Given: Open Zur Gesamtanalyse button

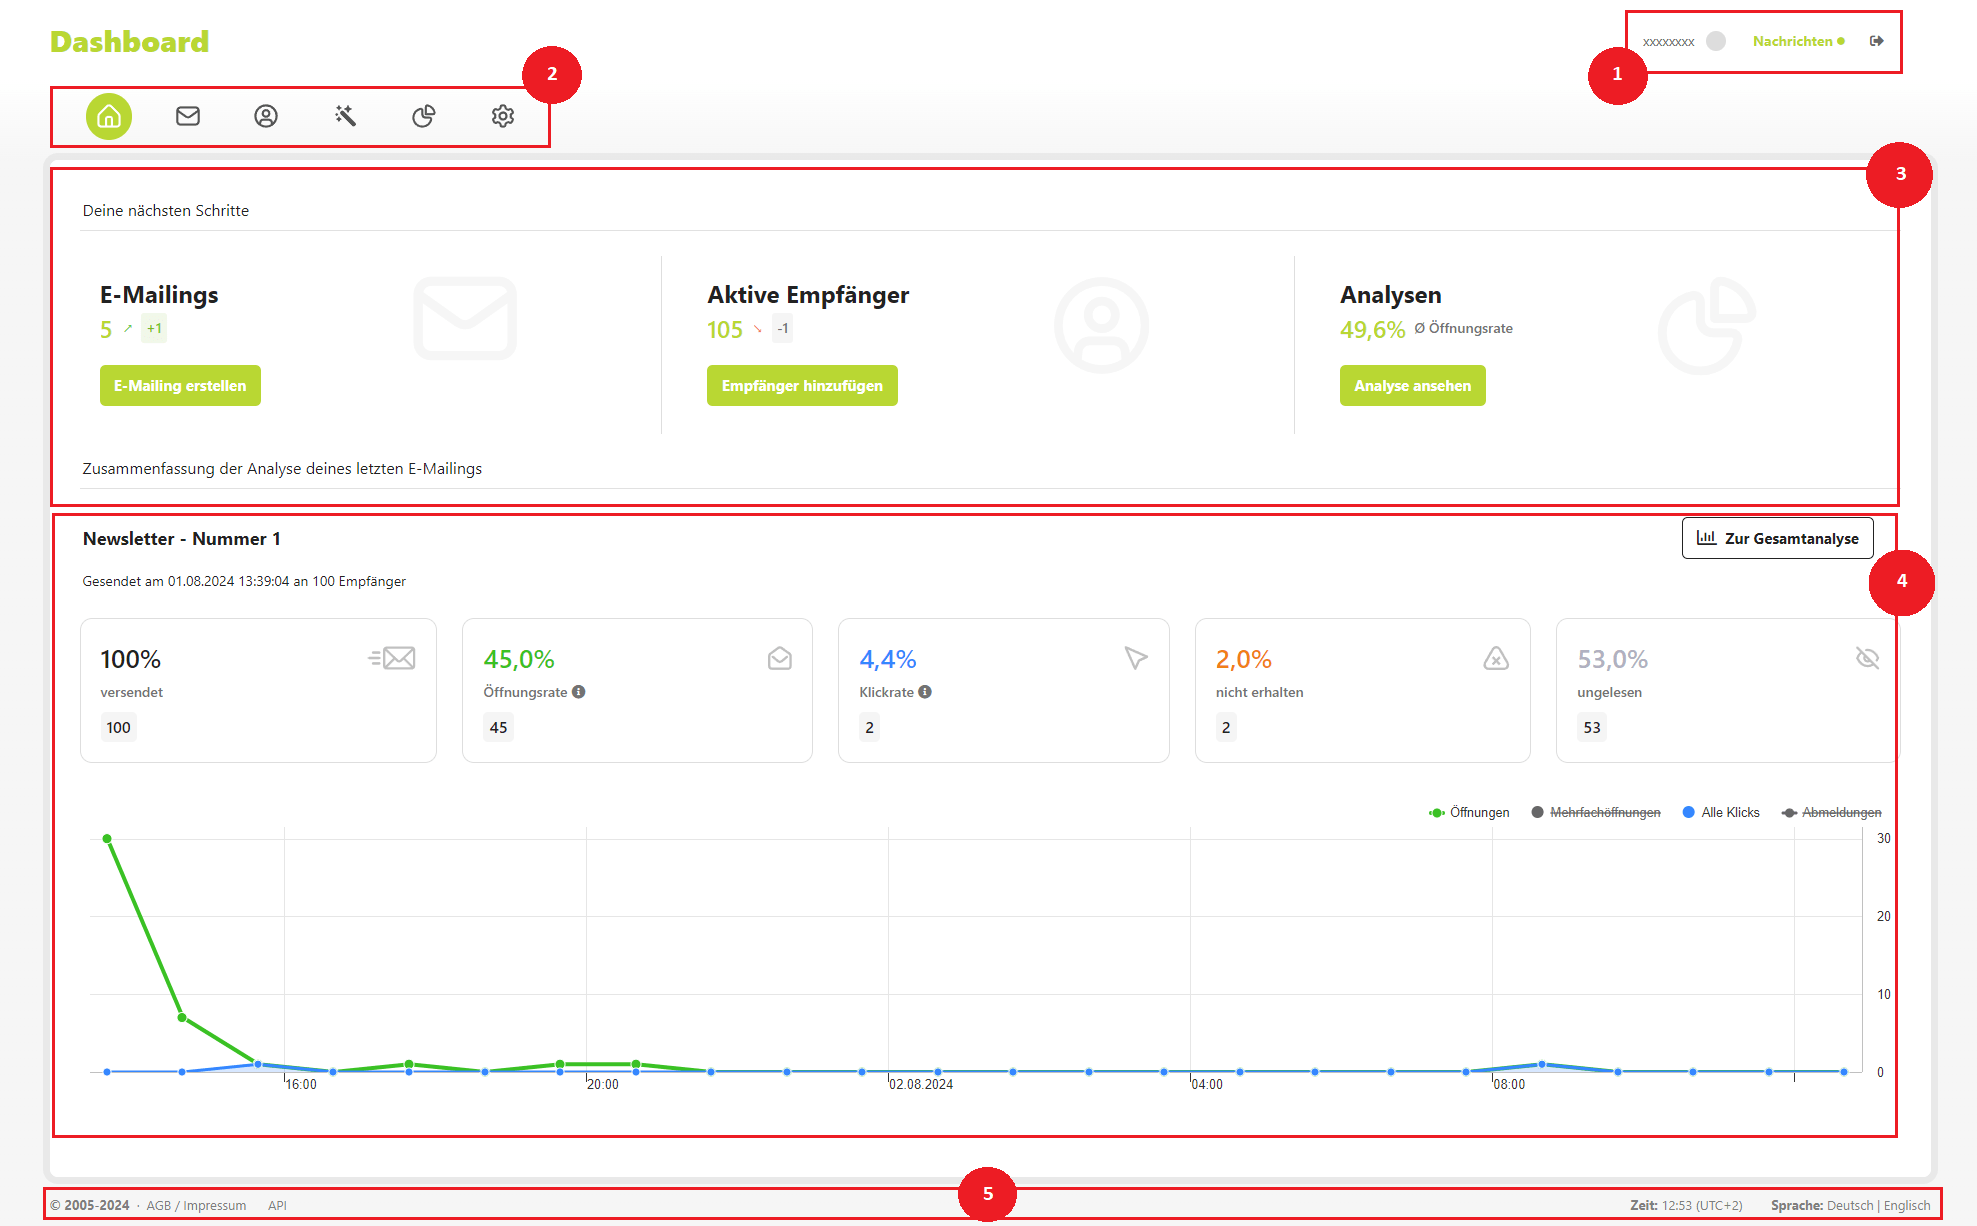Looking at the screenshot, I should coord(1777,538).
